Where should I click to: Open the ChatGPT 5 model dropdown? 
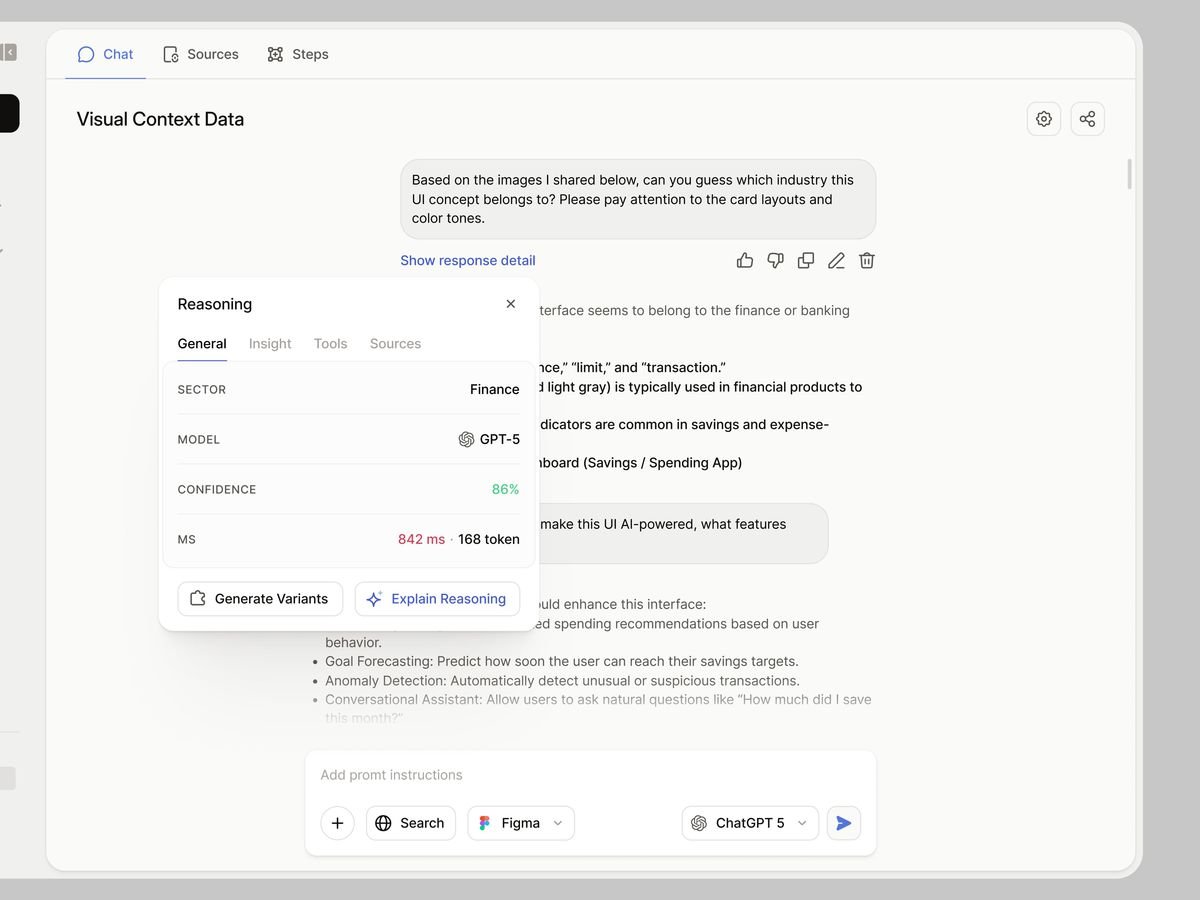[x=750, y=823]
